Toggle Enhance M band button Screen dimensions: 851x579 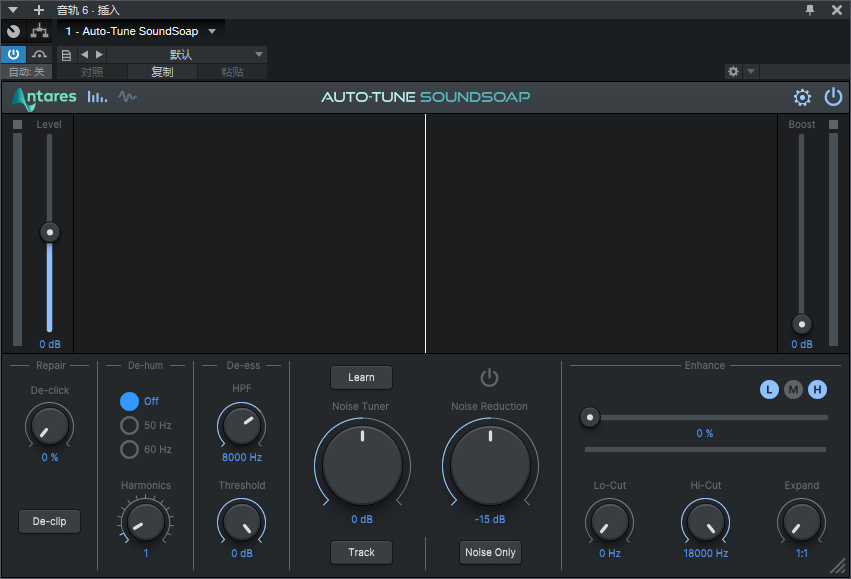793,389
